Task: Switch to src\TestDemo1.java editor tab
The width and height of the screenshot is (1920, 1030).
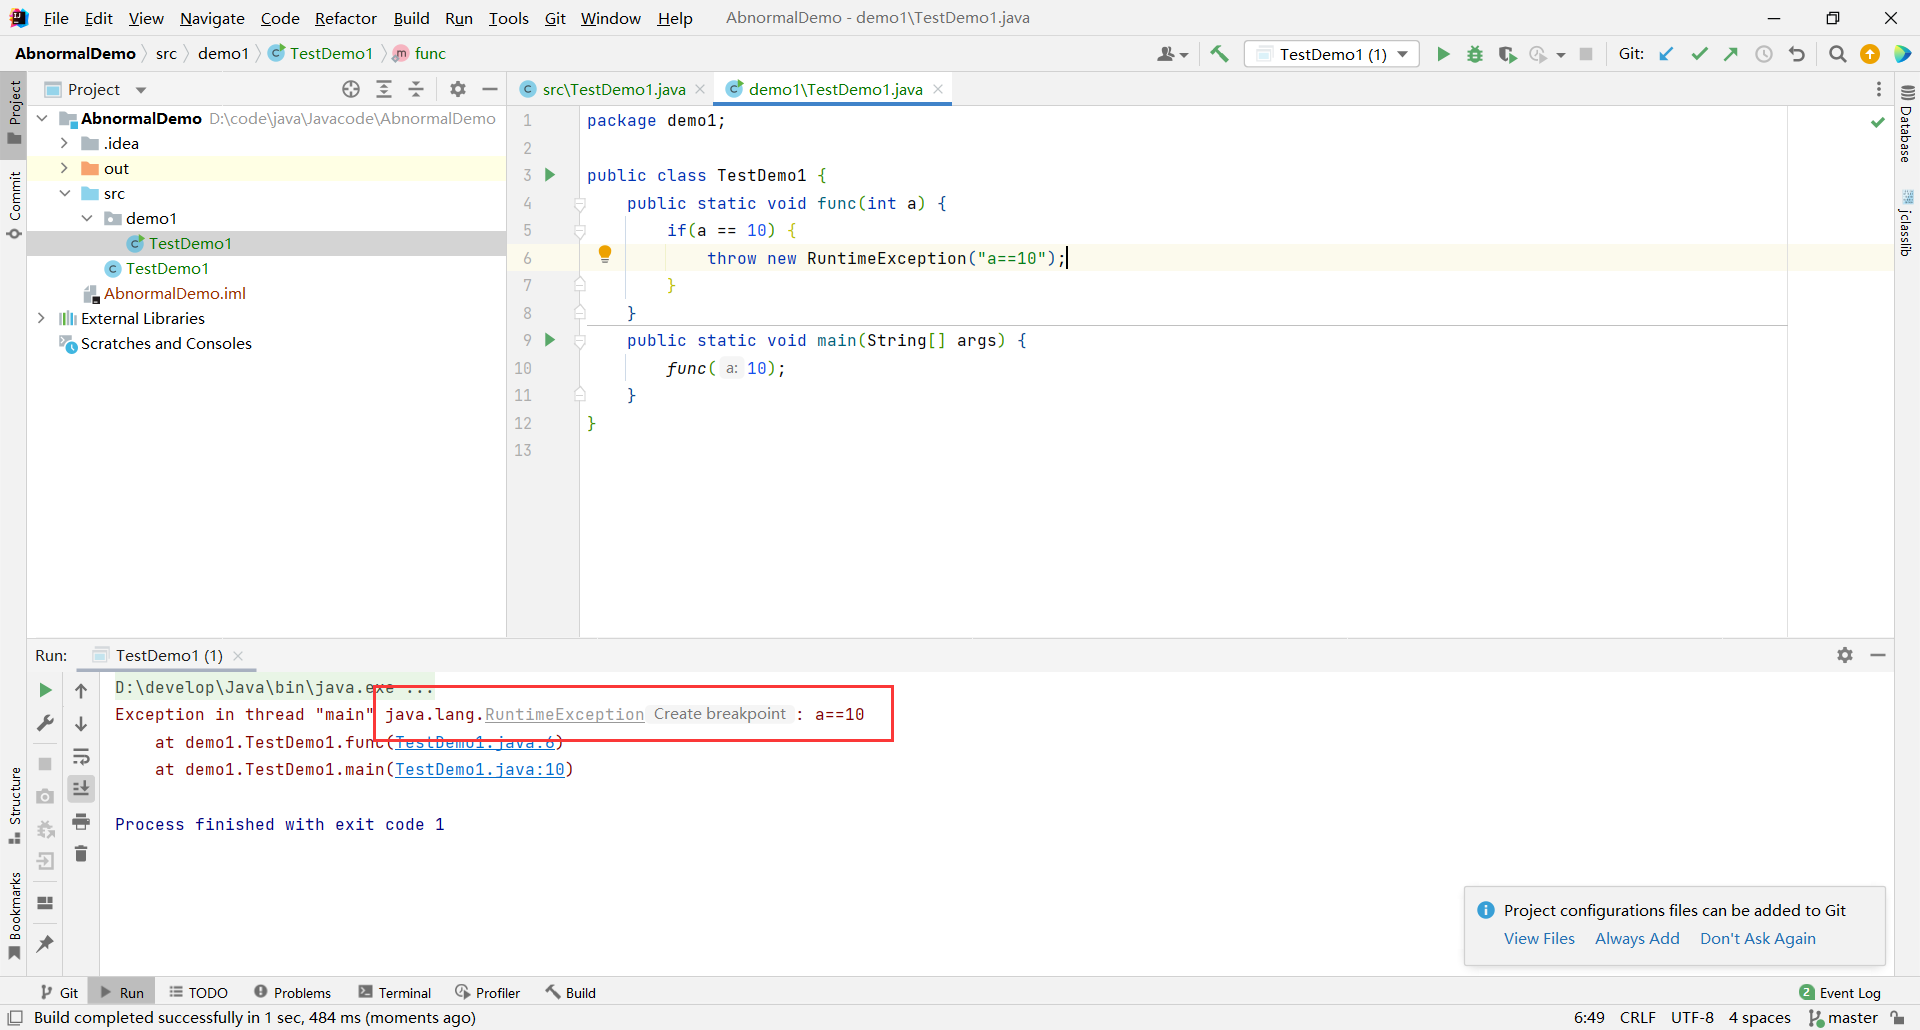Action: 613,89
